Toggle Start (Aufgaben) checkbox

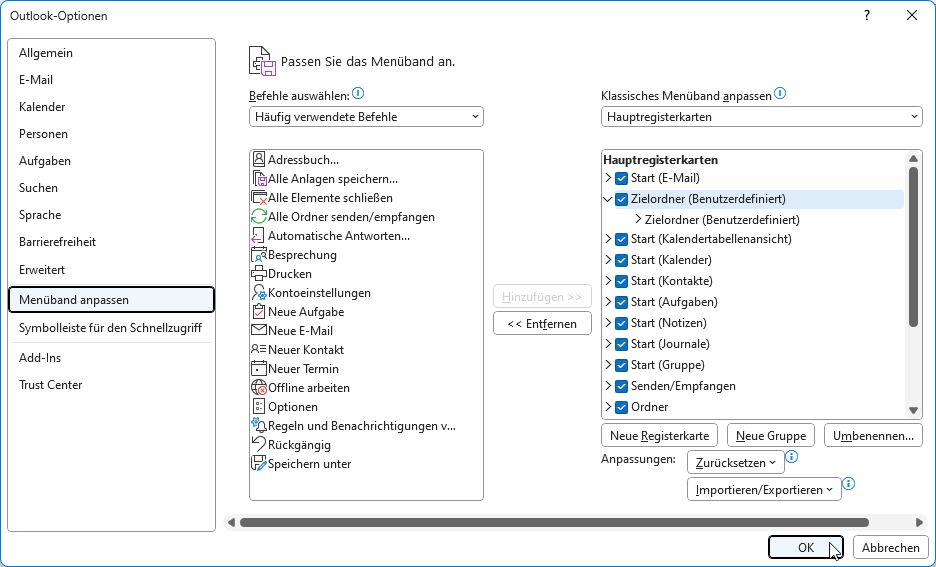[621, 302]
